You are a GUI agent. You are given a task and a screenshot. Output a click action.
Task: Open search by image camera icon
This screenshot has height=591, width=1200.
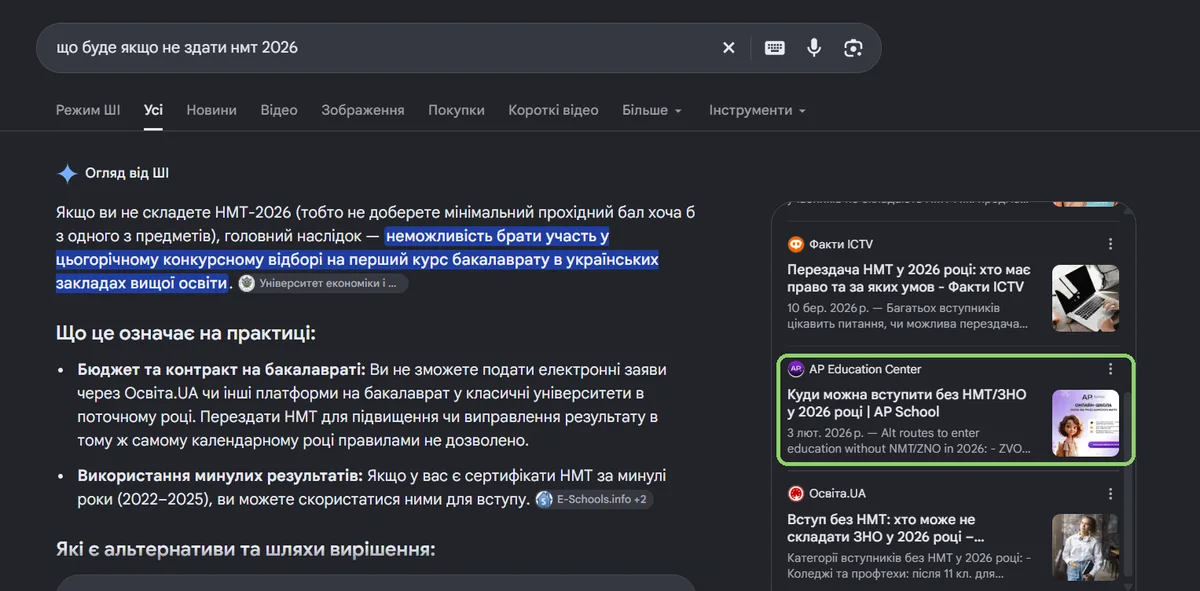pos(853,48)
